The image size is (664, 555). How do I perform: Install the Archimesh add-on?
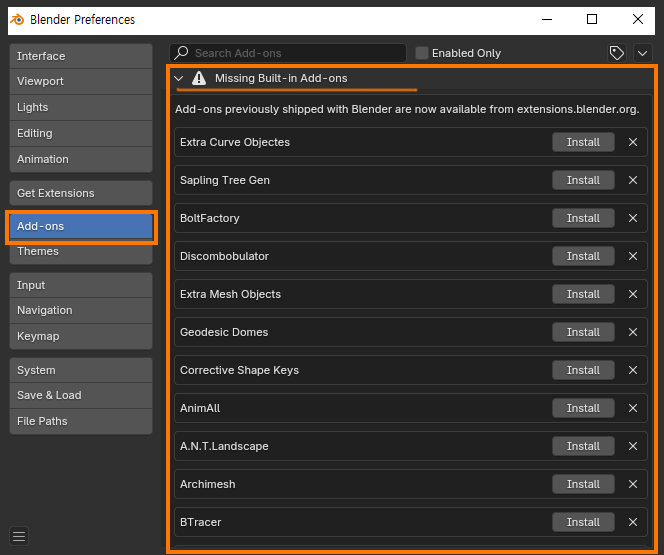coord(583,484)
